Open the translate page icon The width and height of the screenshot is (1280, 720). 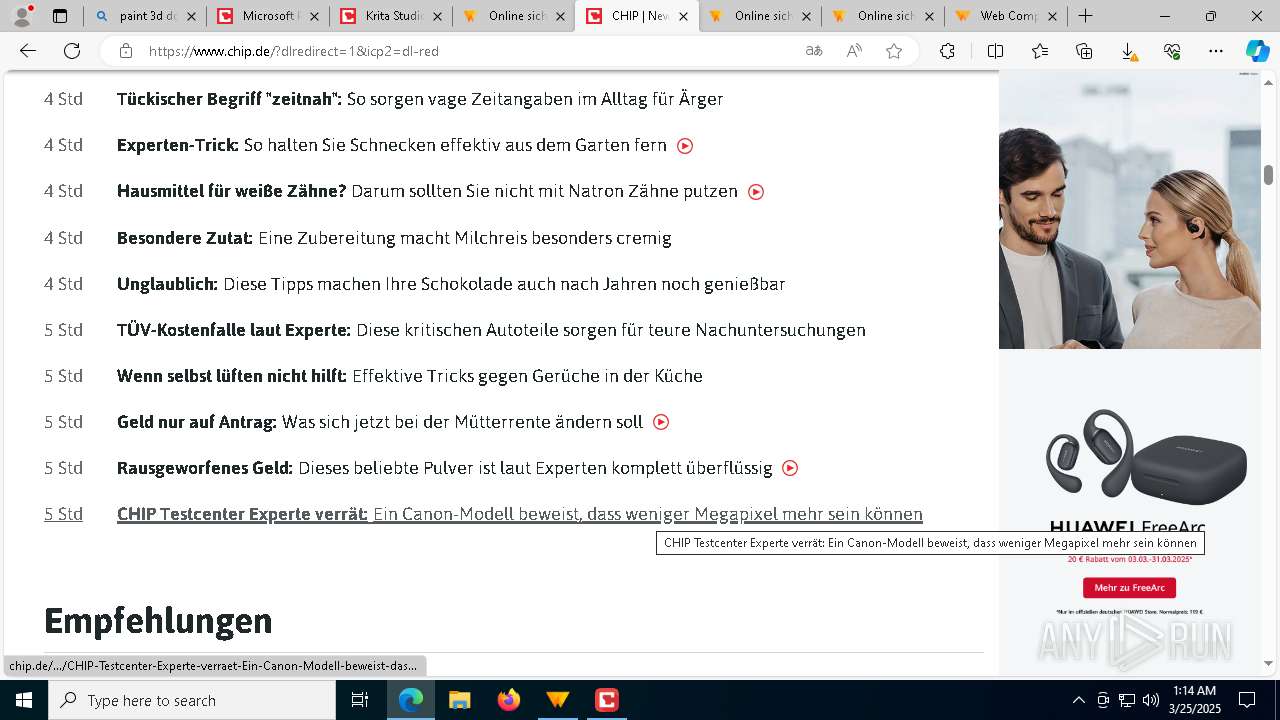tap(814, 51)
